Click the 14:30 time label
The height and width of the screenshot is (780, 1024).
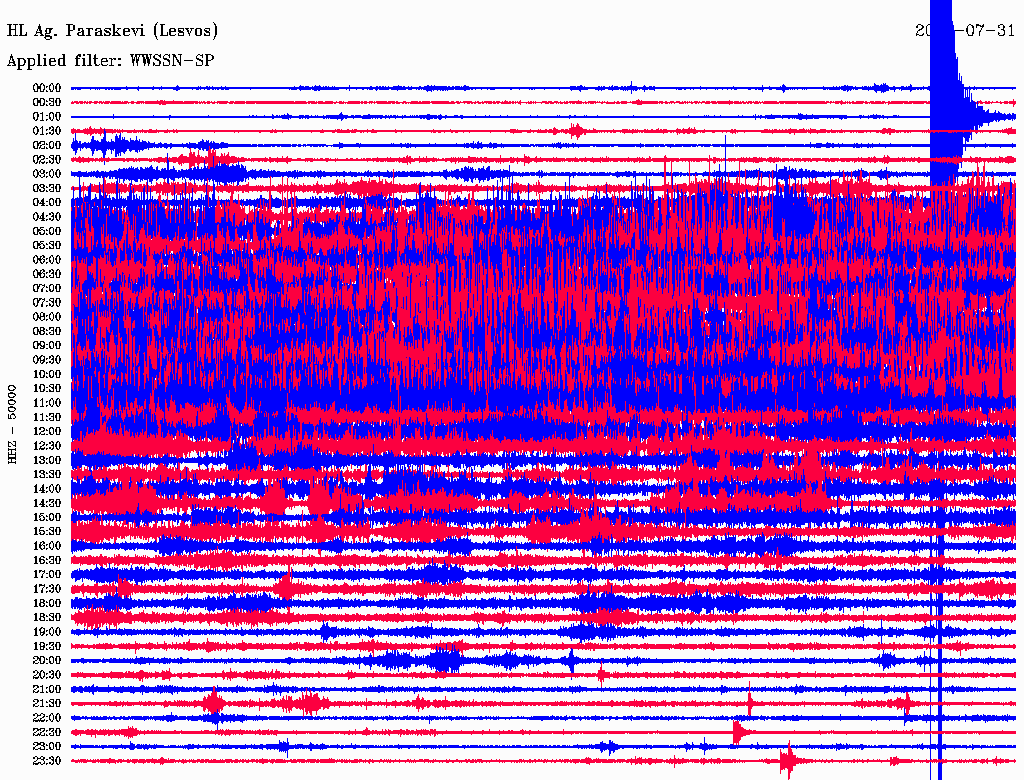[x=47, y=503]
